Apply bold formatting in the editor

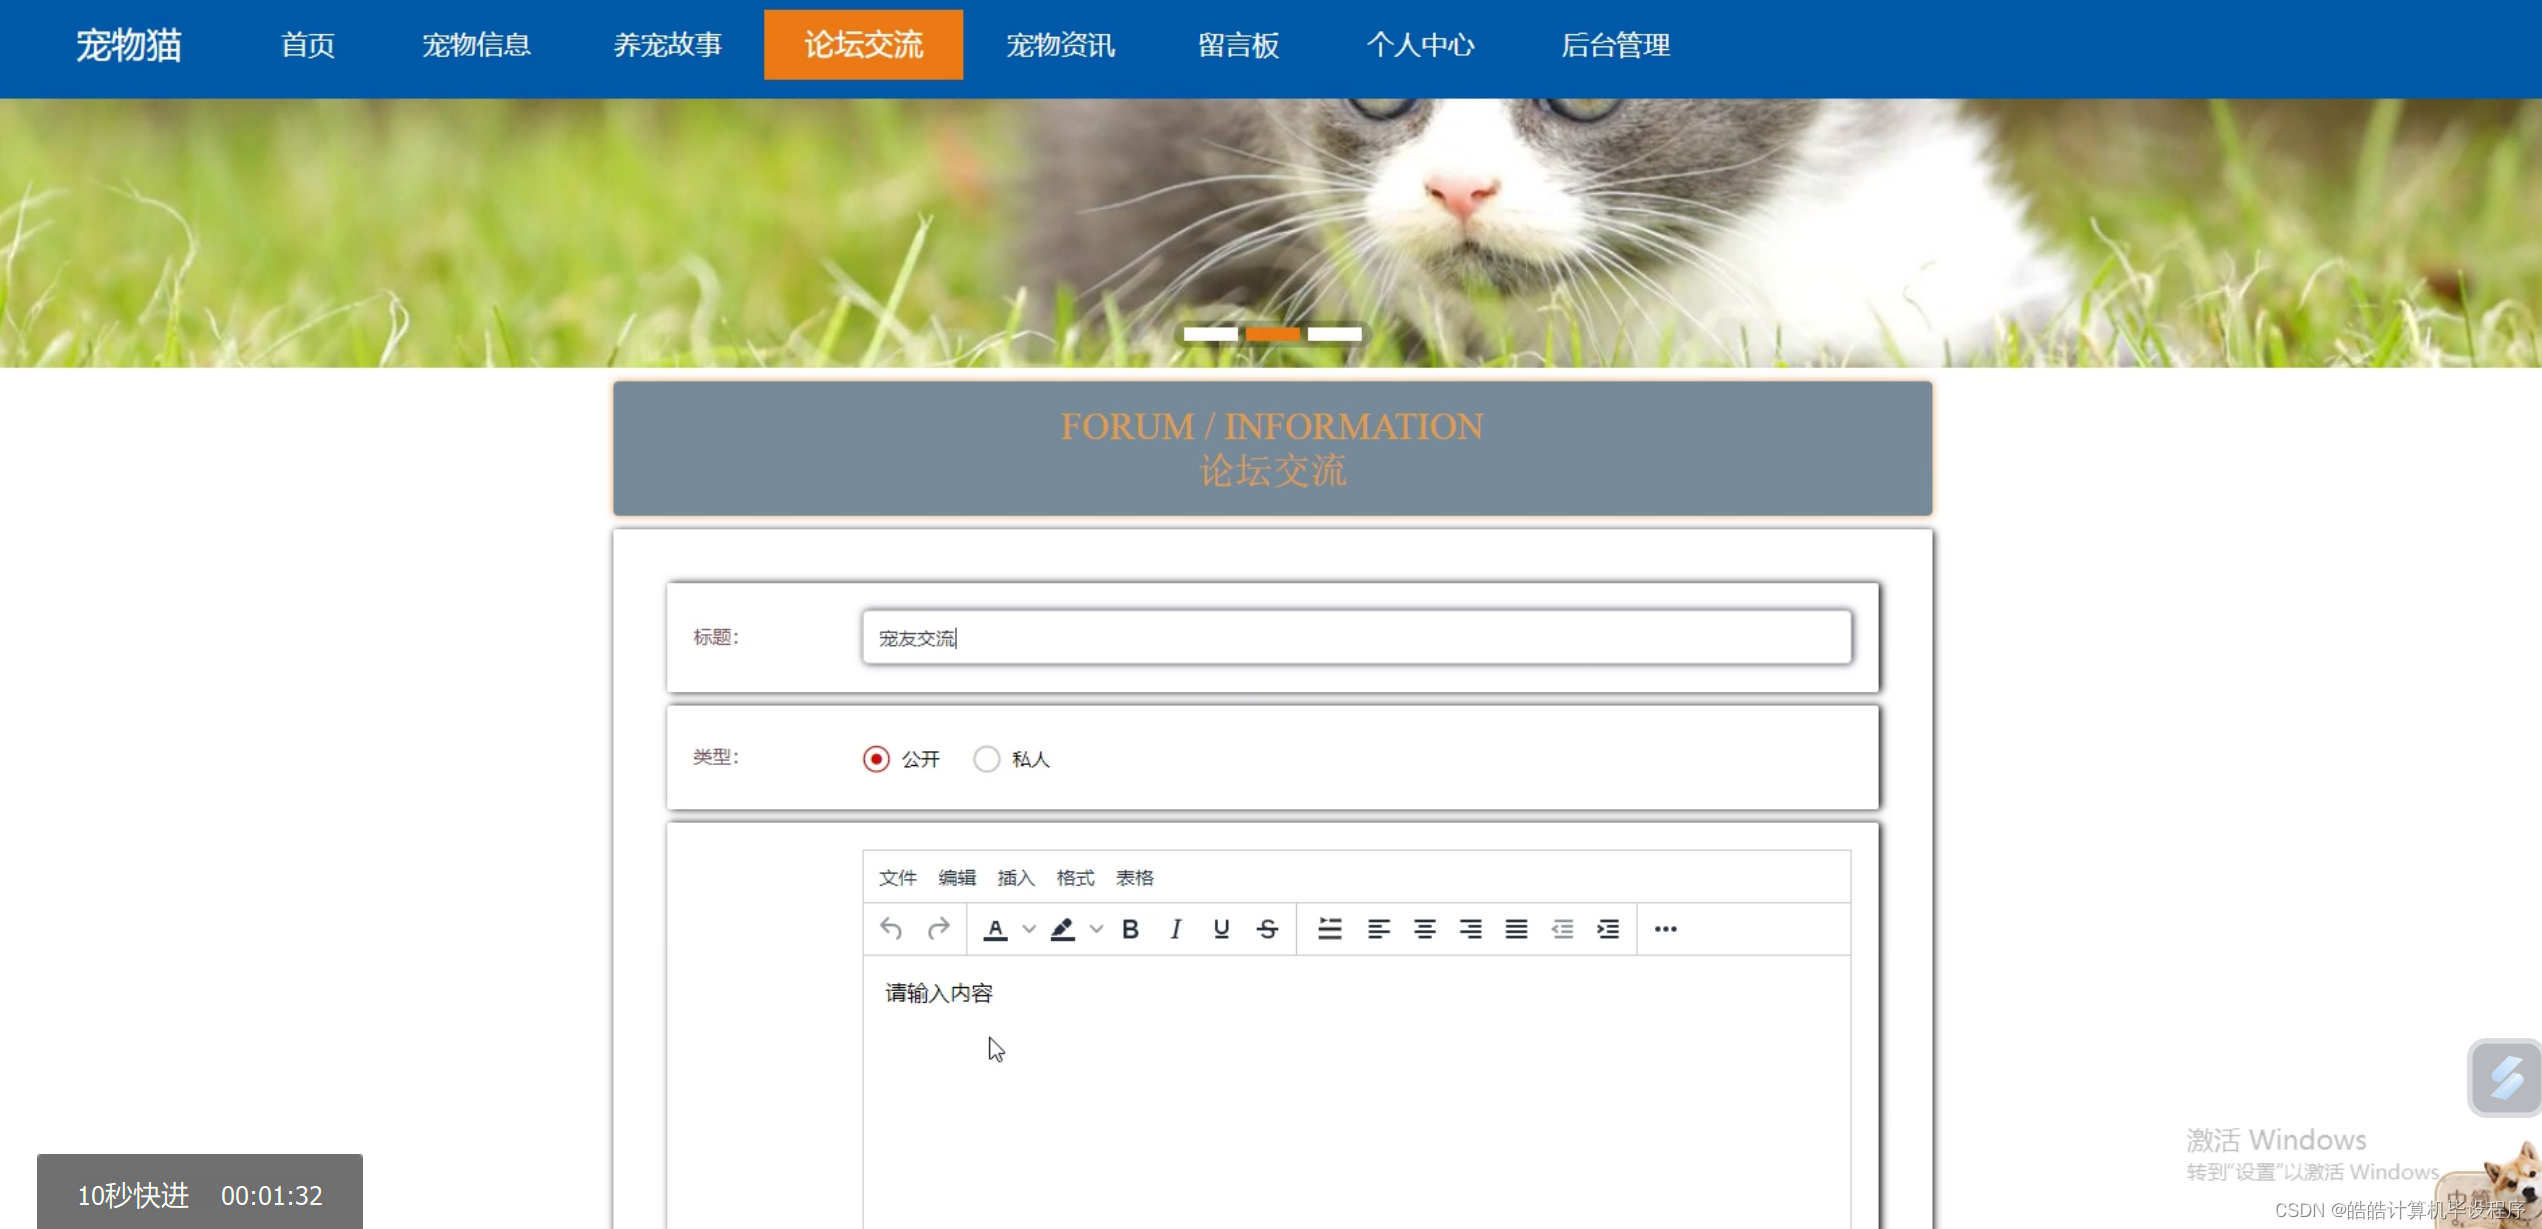1130,929
